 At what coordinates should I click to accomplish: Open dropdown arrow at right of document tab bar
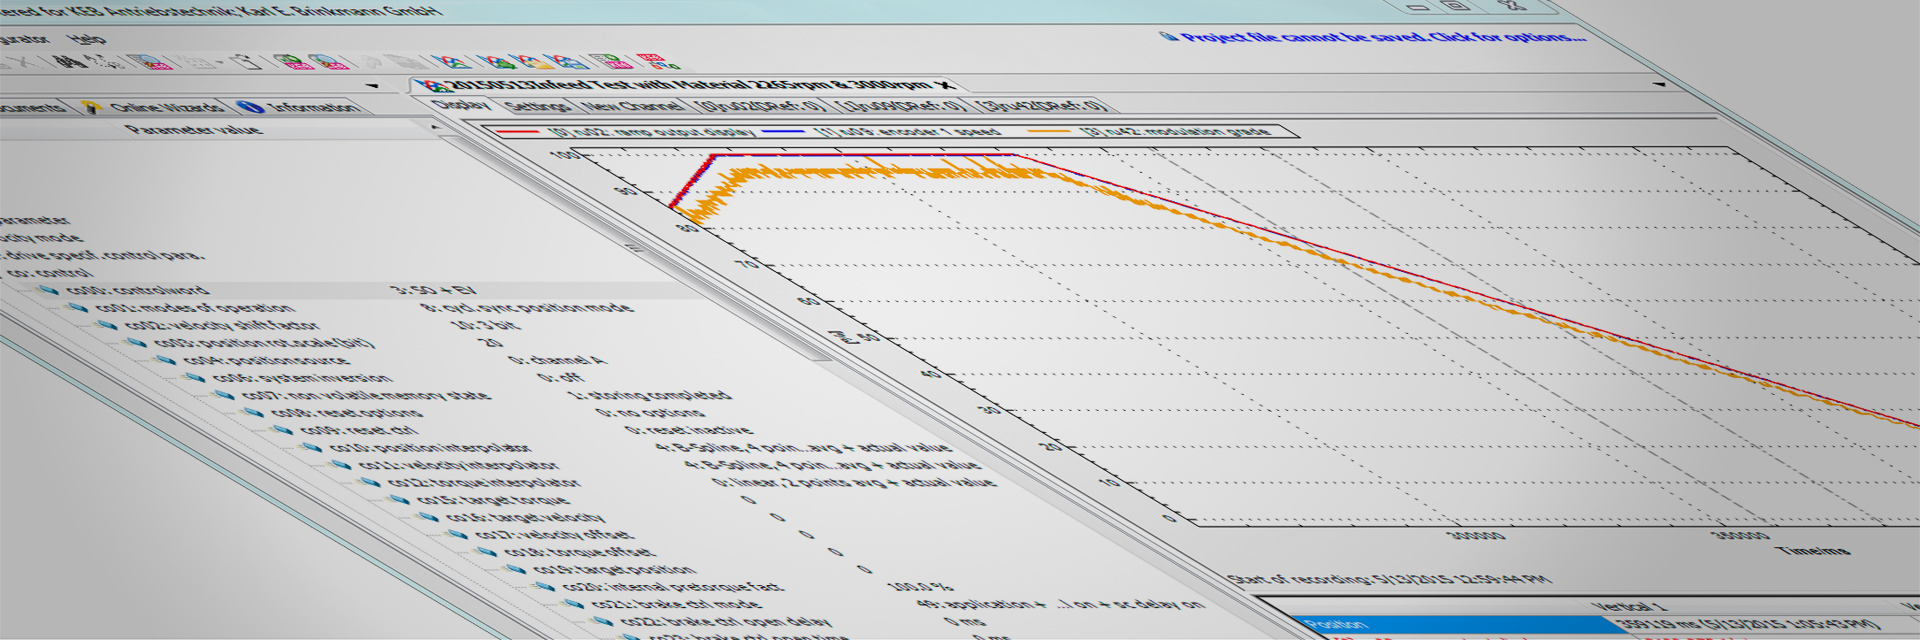(x=1660, y=84)
